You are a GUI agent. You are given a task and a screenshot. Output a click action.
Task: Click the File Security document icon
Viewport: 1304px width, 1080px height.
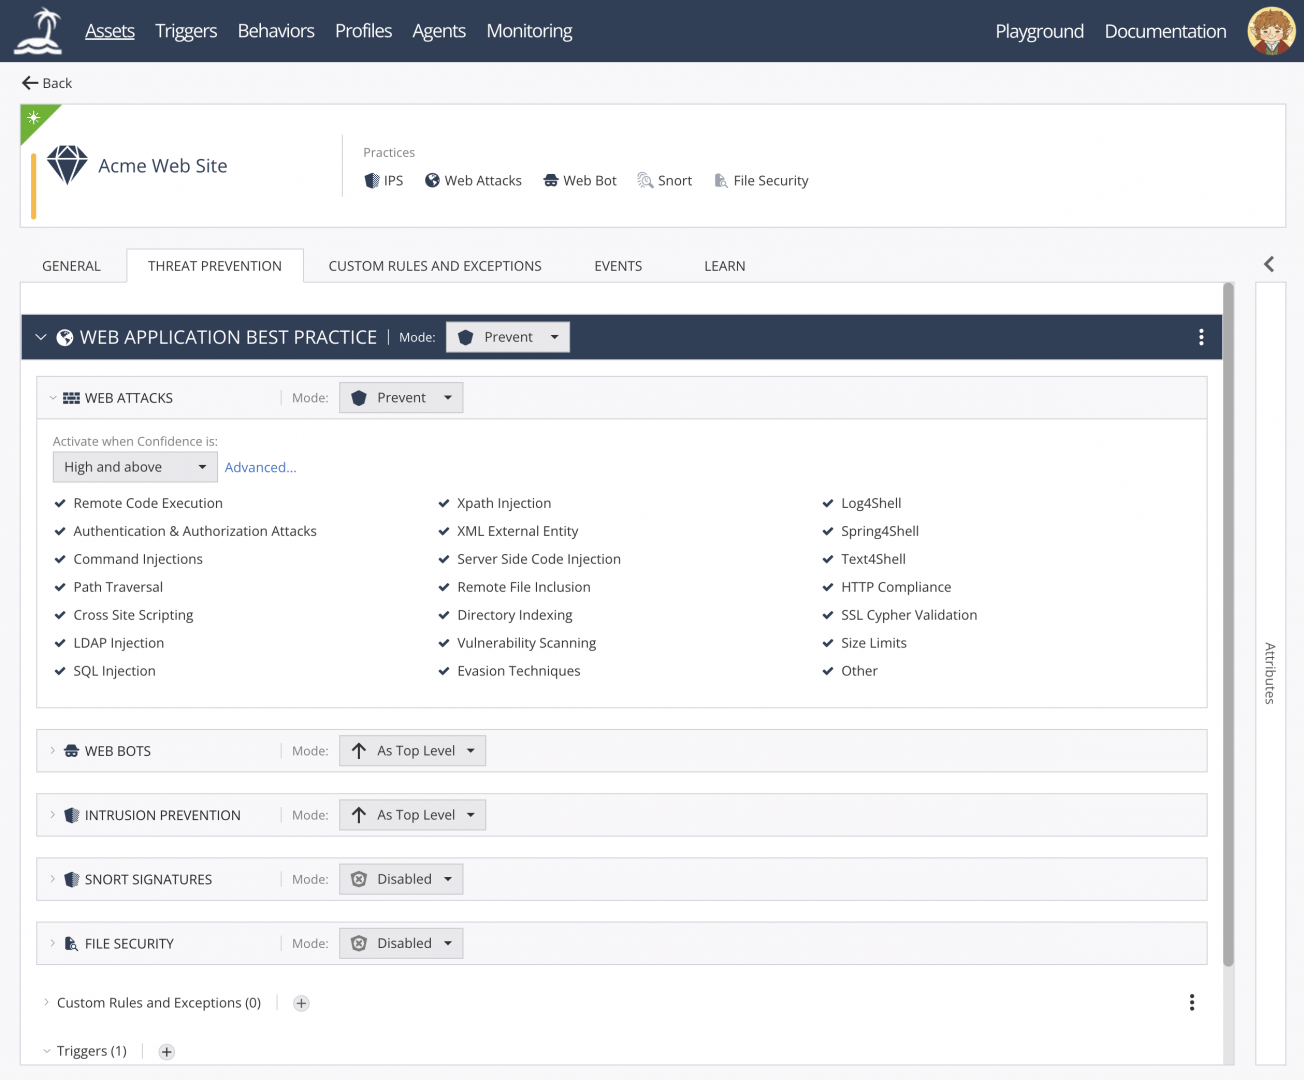[71, 944]
